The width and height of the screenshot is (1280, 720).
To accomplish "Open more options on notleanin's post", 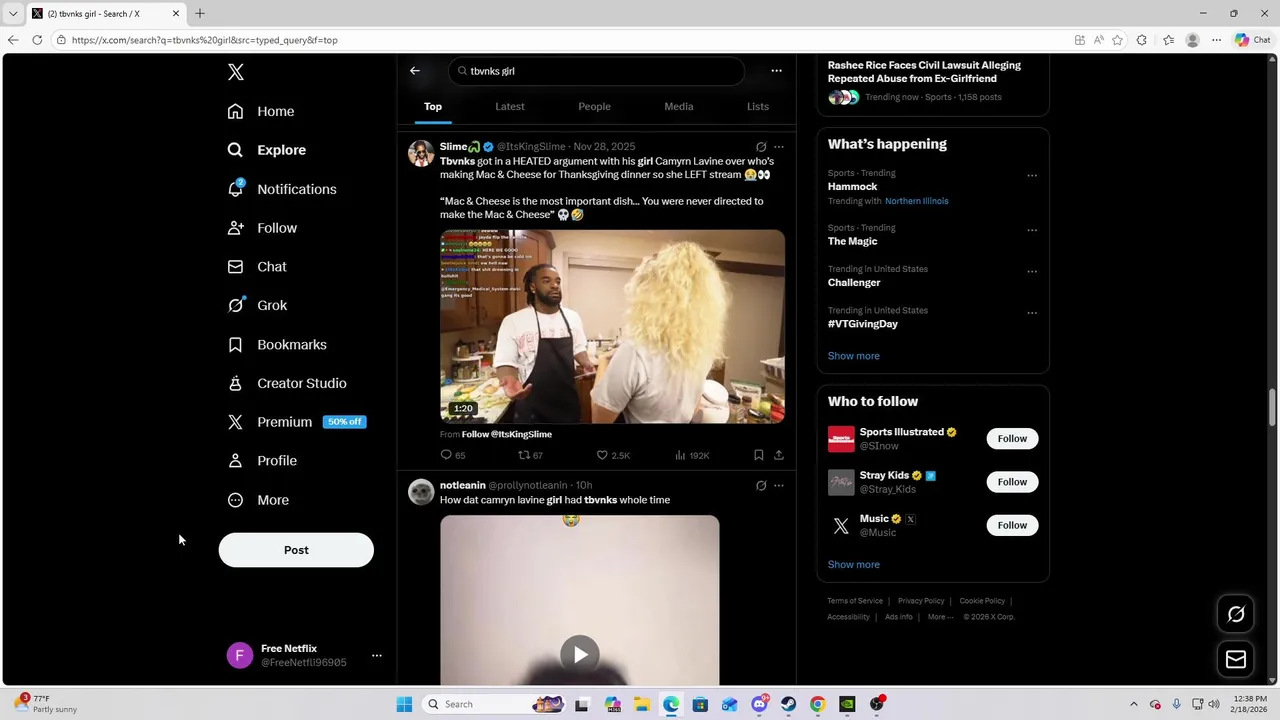I will pyautogui.click(x=779, y=486).
